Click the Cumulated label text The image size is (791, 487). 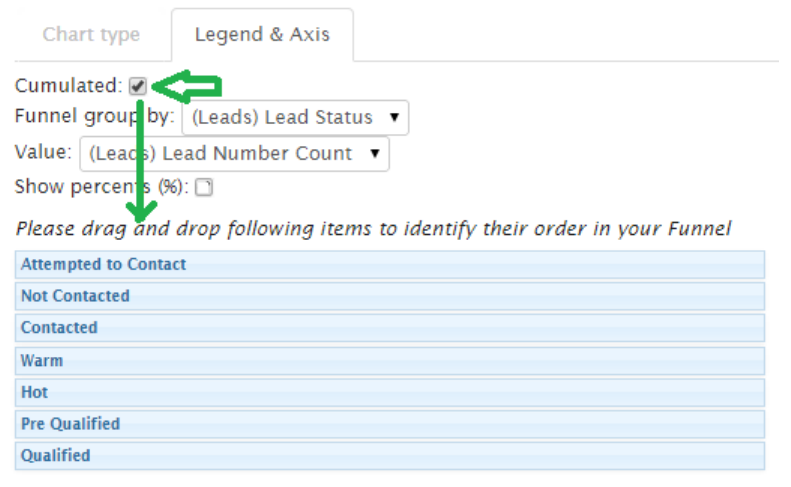coord(68,87)
